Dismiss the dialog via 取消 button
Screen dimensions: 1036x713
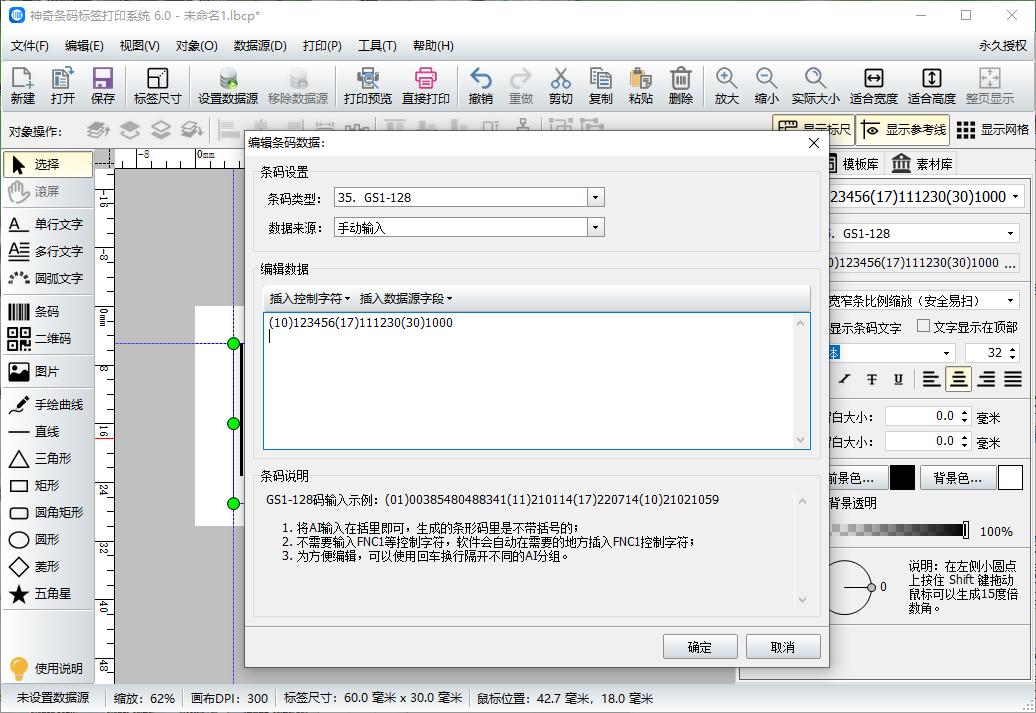[x=783, y=646]
